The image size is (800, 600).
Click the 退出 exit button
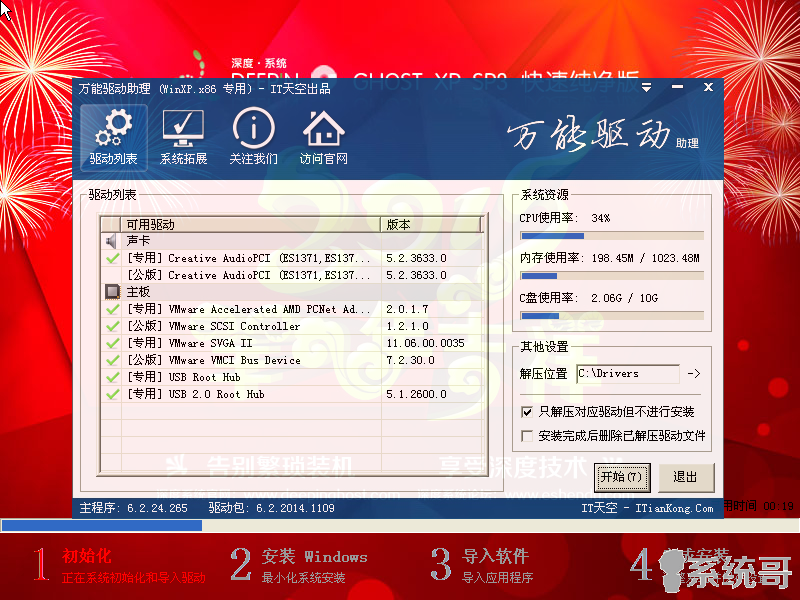coord(685,477)
